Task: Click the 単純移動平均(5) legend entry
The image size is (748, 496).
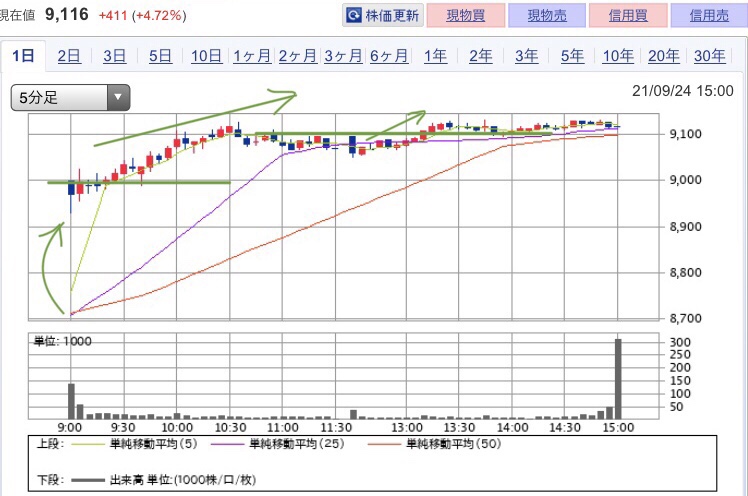Action: 134,444
